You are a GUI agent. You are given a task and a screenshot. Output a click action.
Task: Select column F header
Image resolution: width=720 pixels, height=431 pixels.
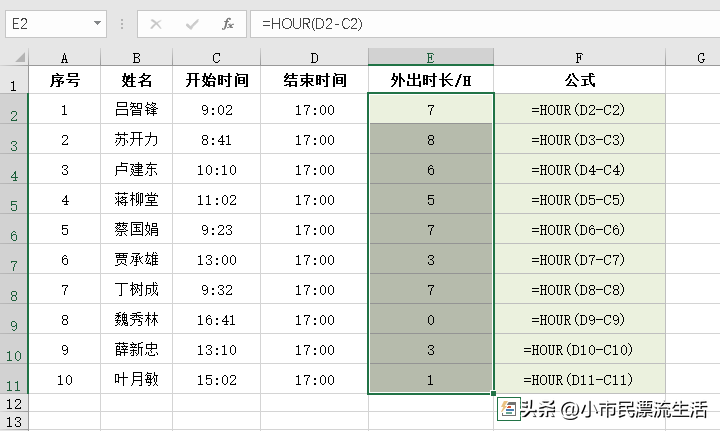pyautogui.click(x=579, y=57)
